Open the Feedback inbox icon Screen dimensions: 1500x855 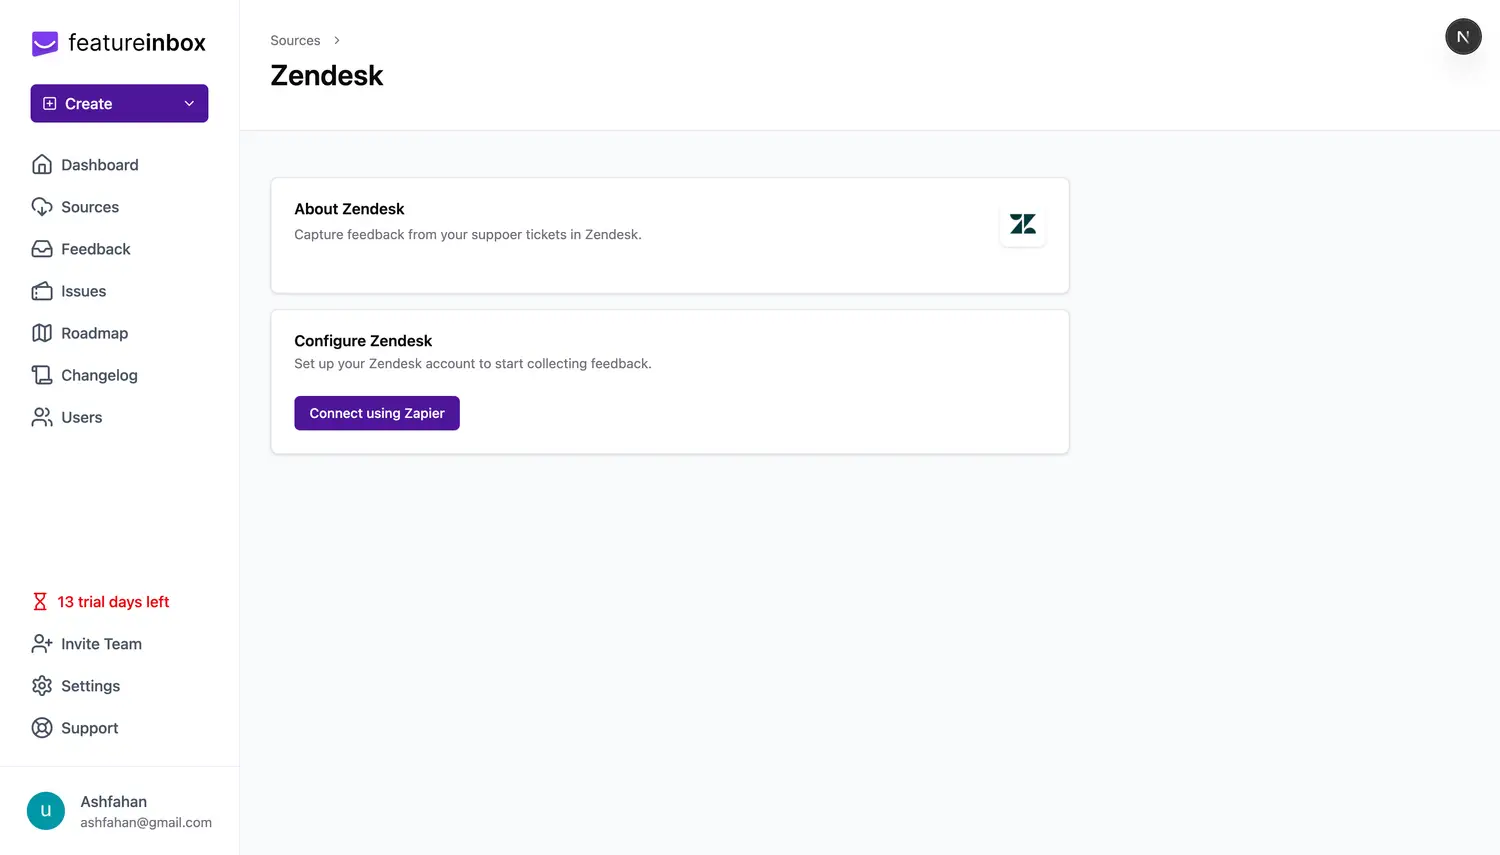click(42, 249)
